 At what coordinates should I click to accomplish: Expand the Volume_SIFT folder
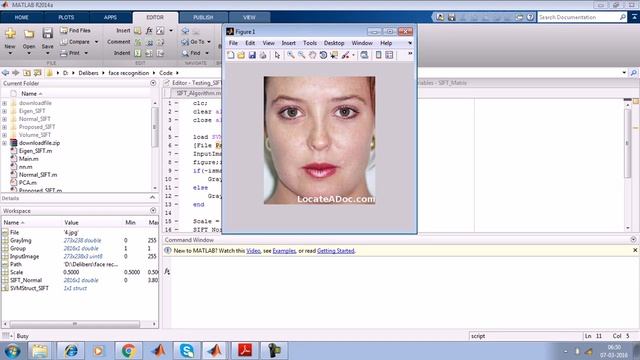(x=4, y=135)
